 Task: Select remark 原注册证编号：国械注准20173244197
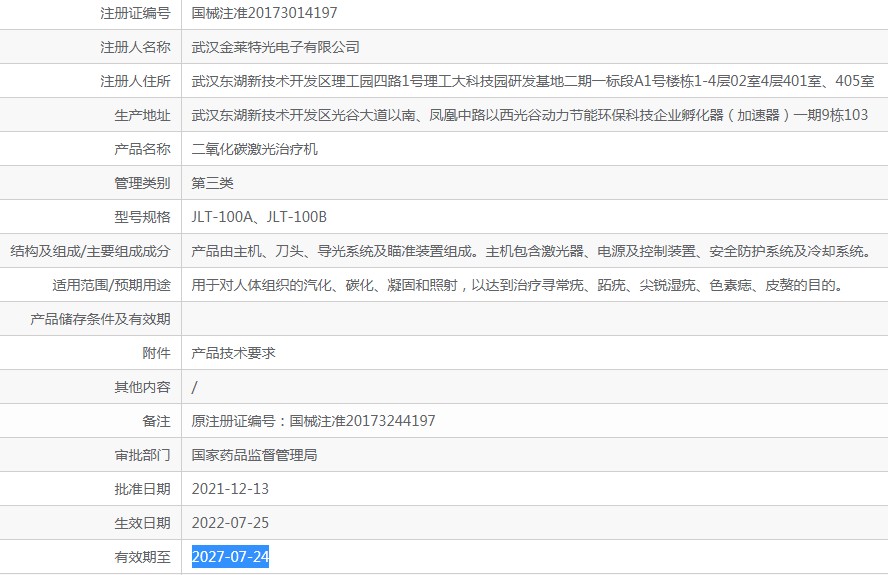314,421
